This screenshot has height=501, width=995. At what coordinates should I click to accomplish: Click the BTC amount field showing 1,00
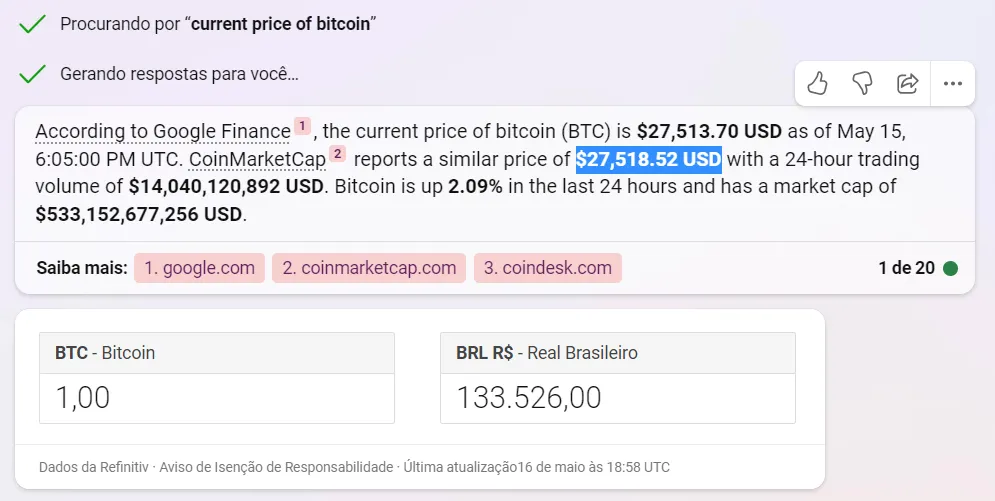[x=216, y=397]
